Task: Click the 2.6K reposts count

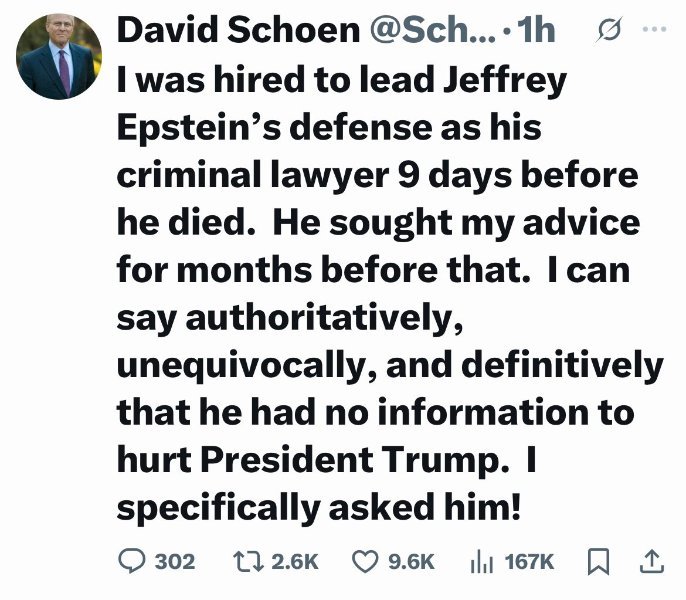Action: click(294, 562)
